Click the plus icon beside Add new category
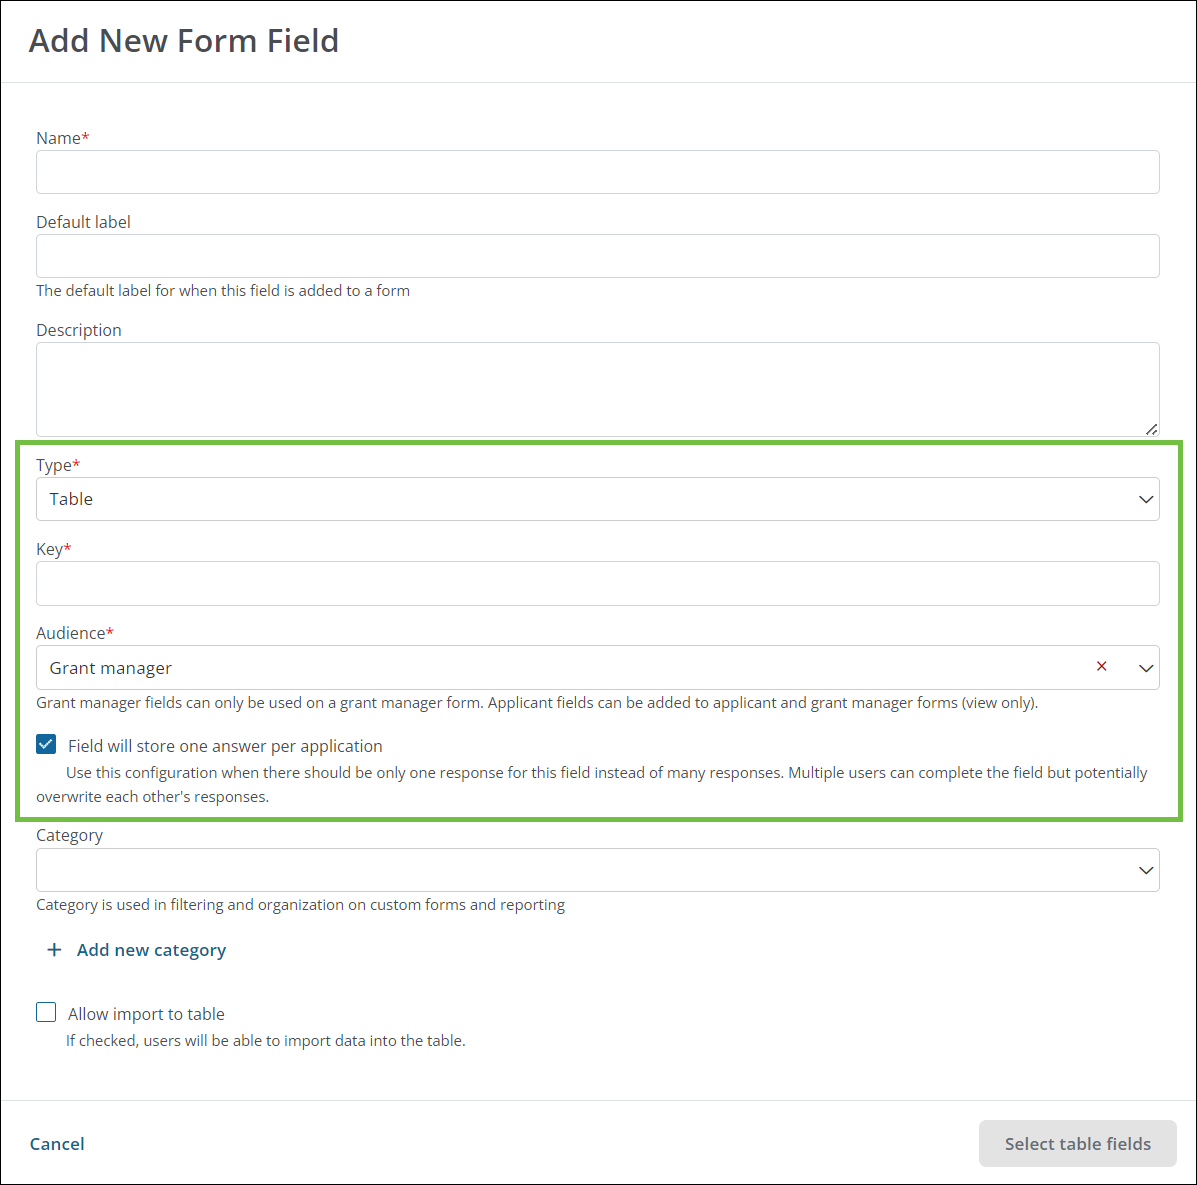Screen dimensions: 1197x1185 tap(54, 949)
